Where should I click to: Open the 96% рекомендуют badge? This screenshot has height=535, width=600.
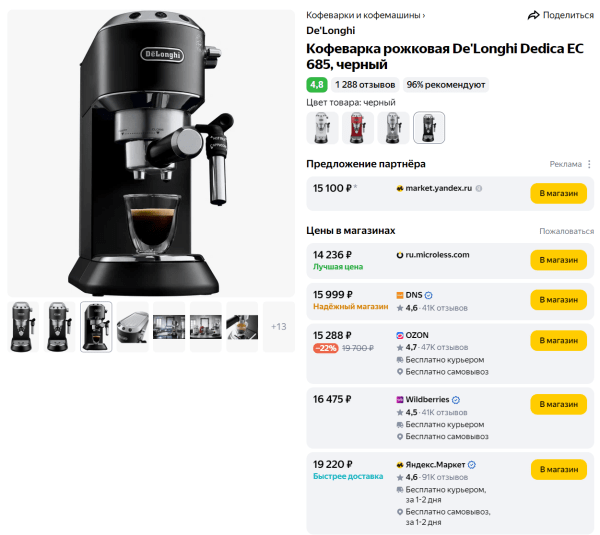(446, 85)
